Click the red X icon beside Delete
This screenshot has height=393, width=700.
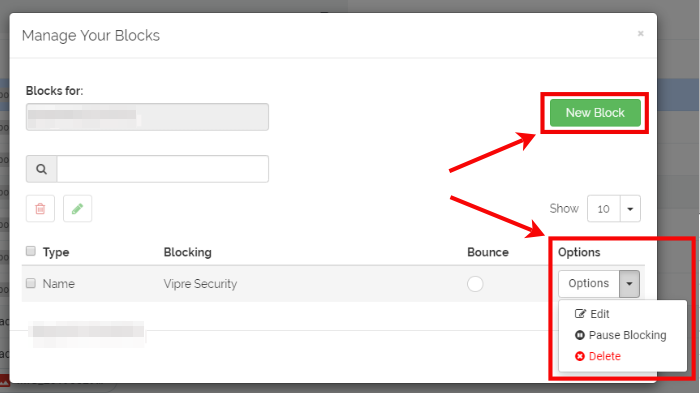[579, 356]
